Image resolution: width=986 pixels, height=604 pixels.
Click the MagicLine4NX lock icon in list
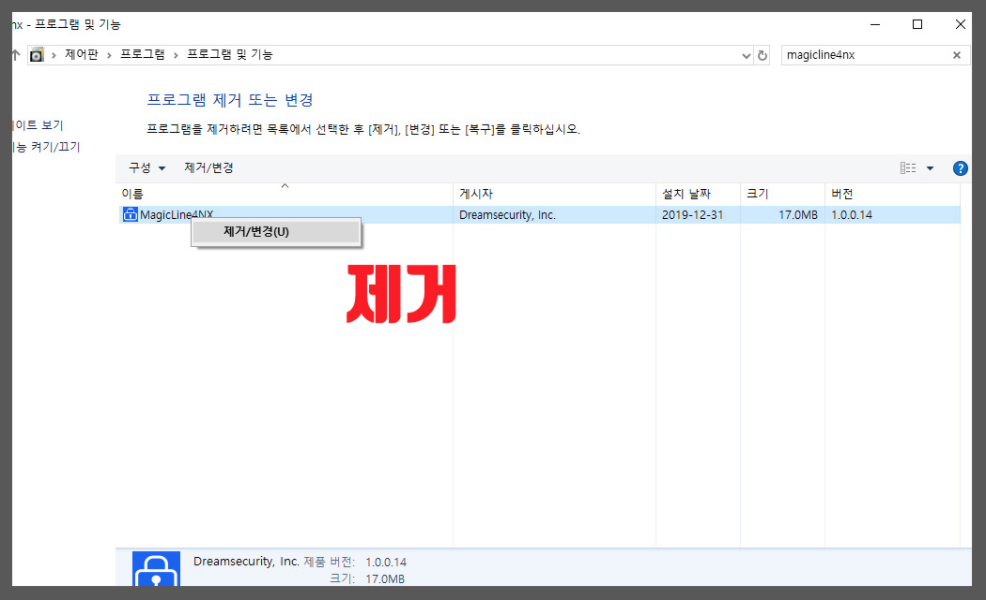[130, 214]
